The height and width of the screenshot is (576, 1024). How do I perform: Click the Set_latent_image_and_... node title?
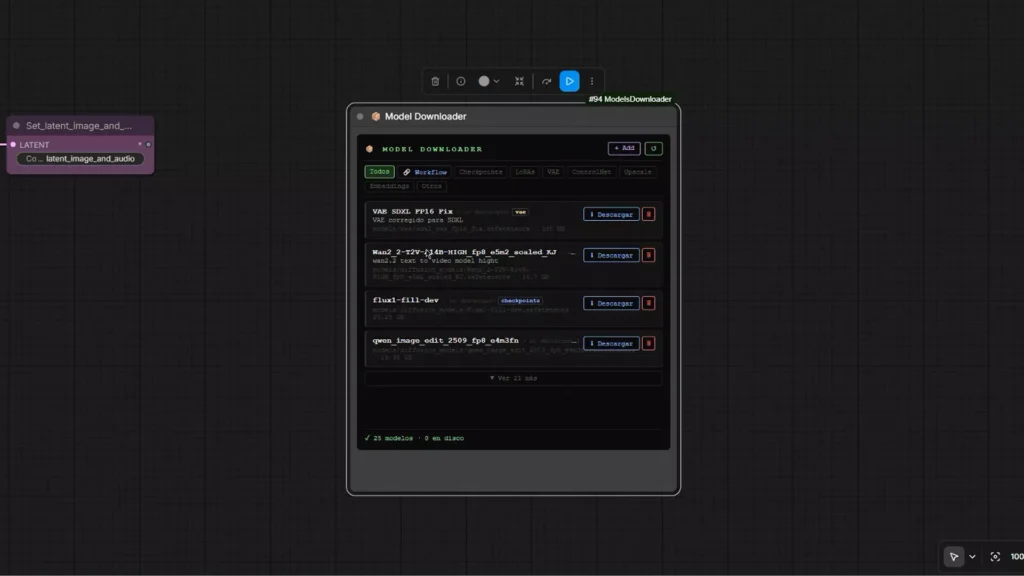coord(78,125)
